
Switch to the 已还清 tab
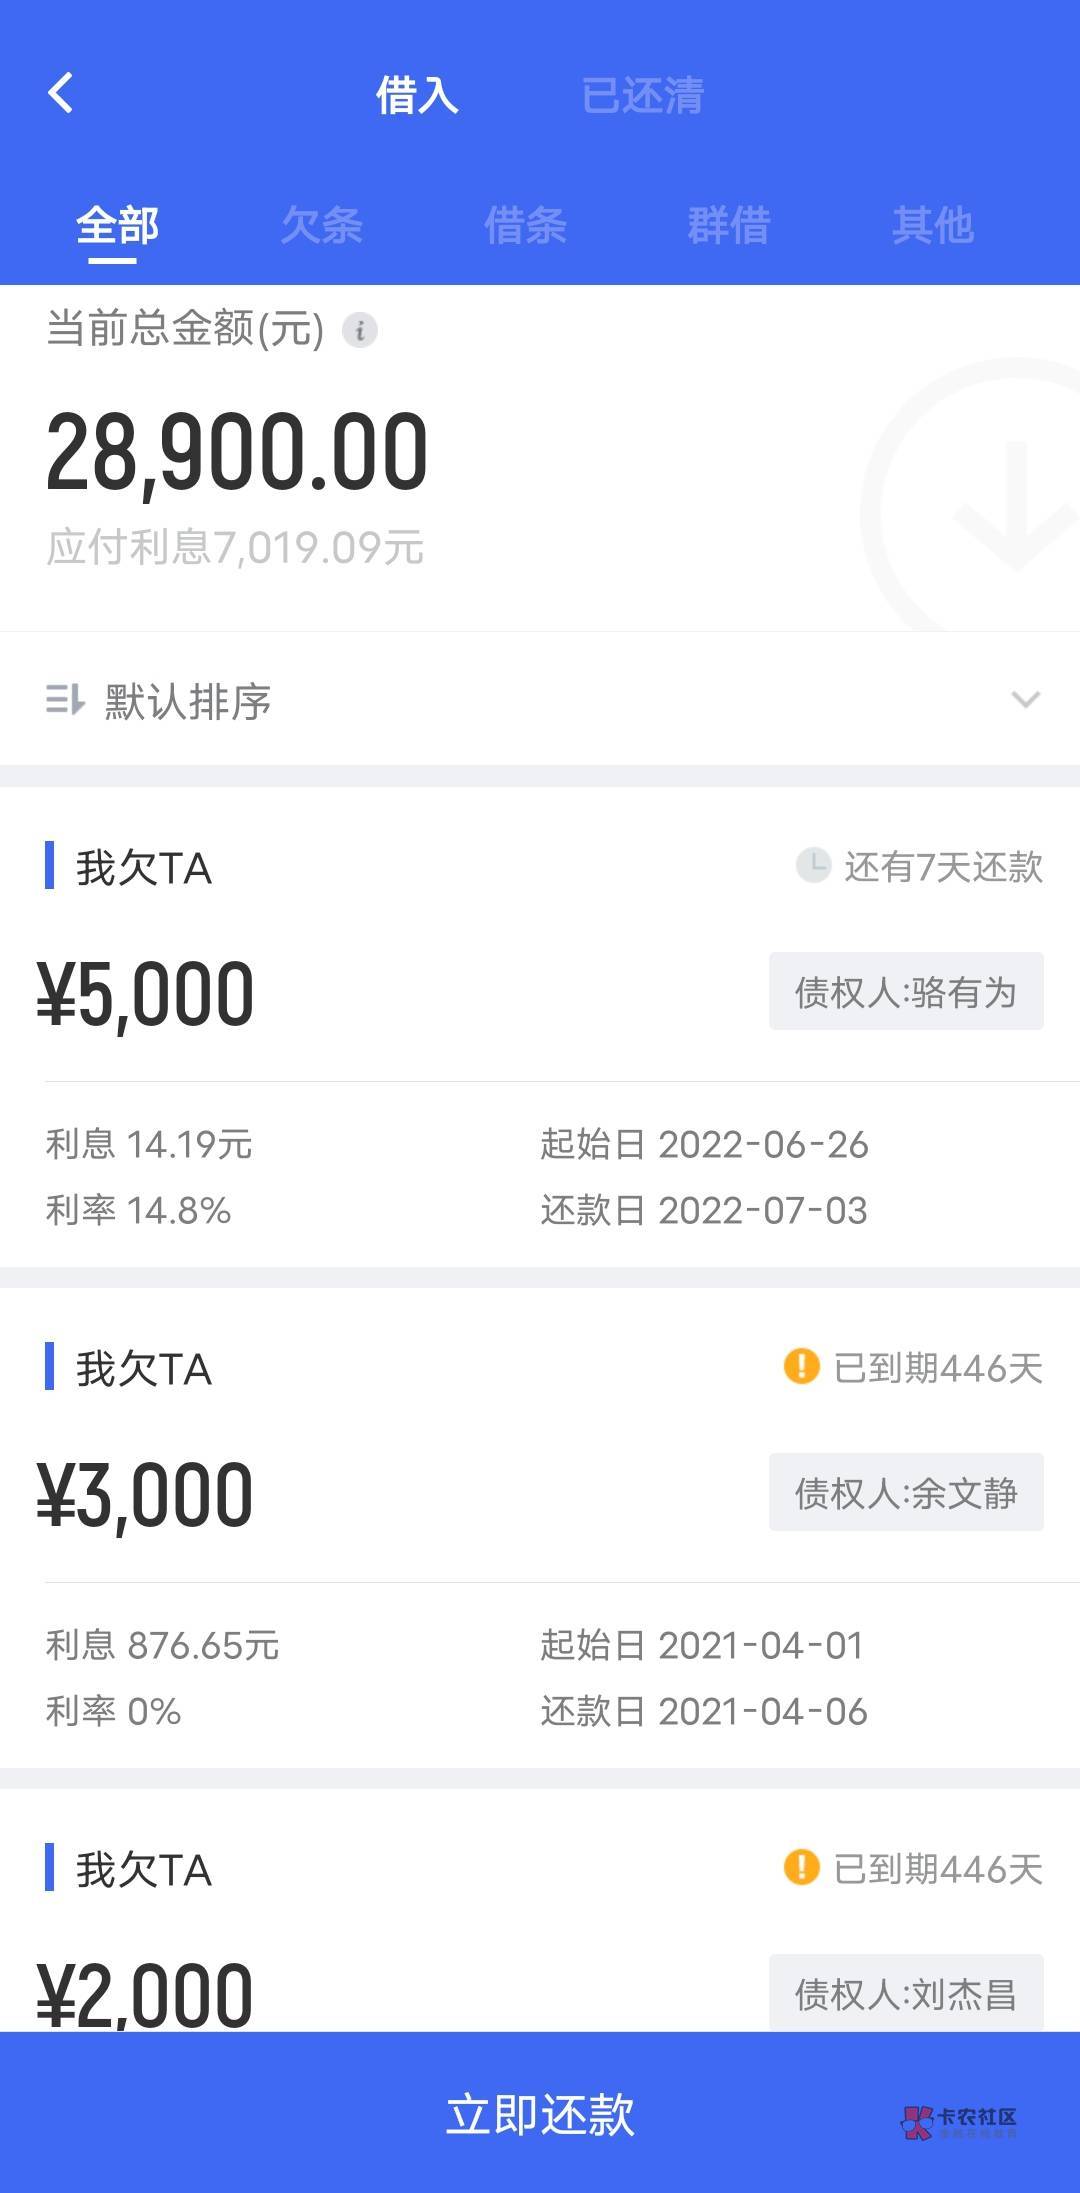pyautogui.click(x=643, y=96)
